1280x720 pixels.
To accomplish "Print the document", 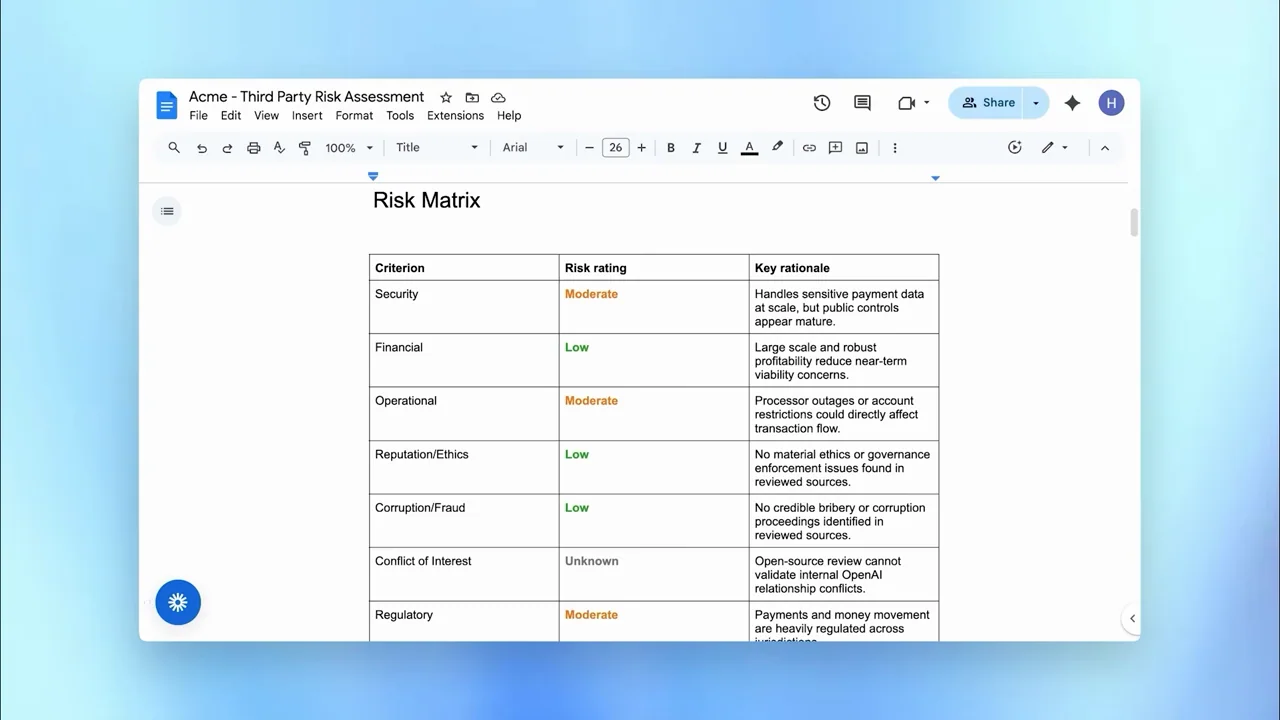I will [x=253, y=148].
